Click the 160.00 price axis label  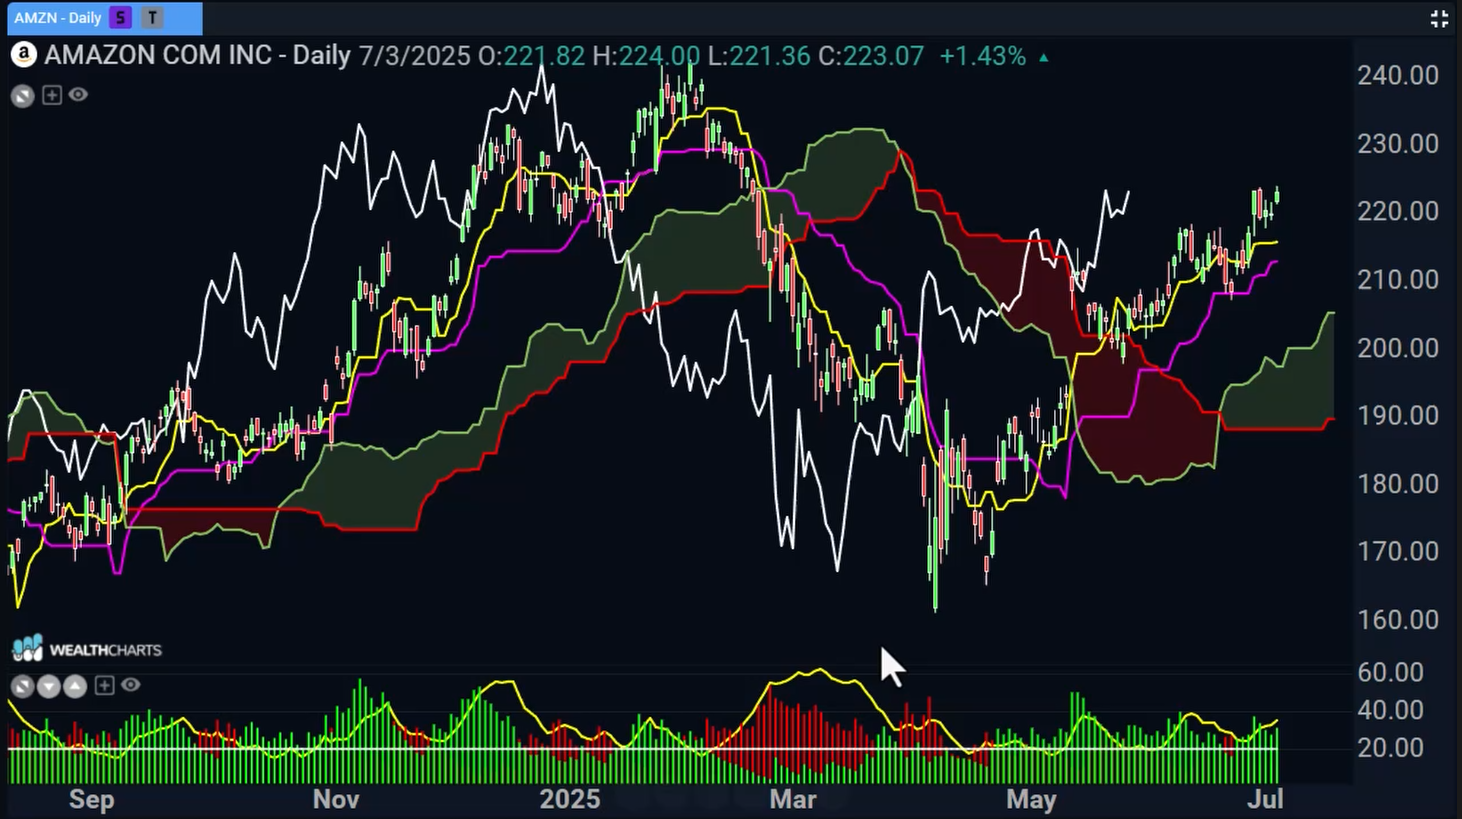click(x=1397, y=619)
